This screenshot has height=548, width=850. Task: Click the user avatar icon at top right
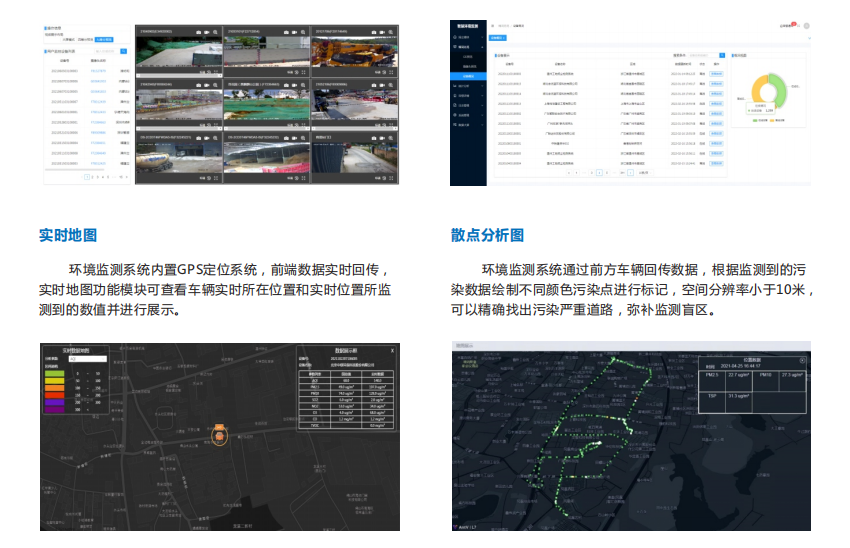click(806, 26)
